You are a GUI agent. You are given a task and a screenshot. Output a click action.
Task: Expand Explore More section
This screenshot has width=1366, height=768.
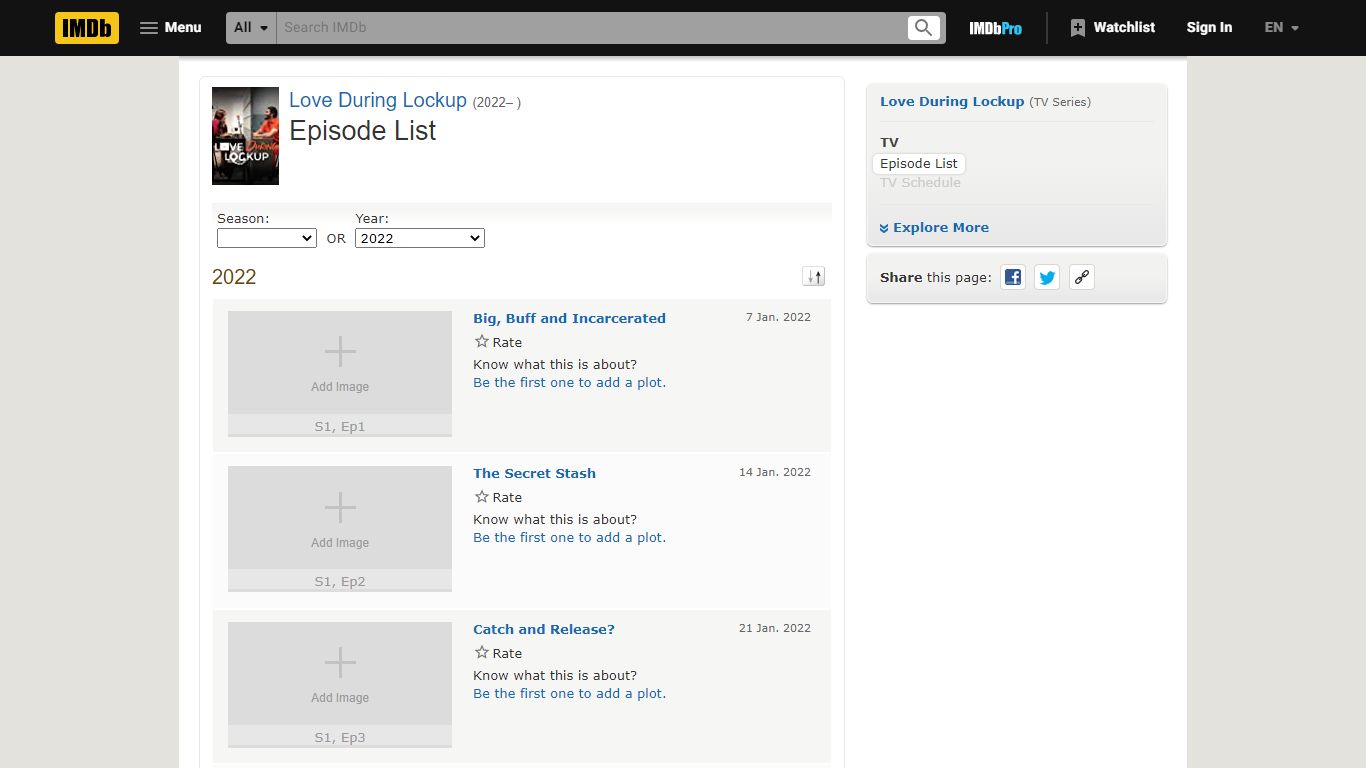(934, 227)
